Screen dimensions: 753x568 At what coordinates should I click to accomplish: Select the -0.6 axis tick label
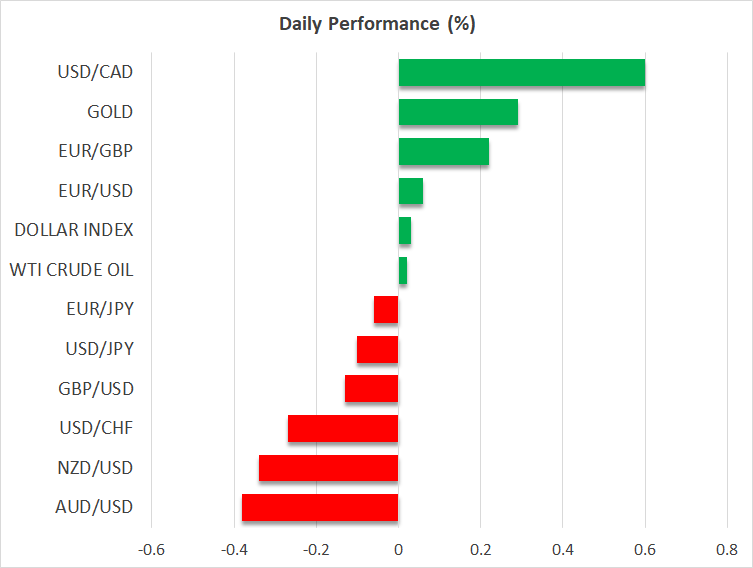[151, 549]
